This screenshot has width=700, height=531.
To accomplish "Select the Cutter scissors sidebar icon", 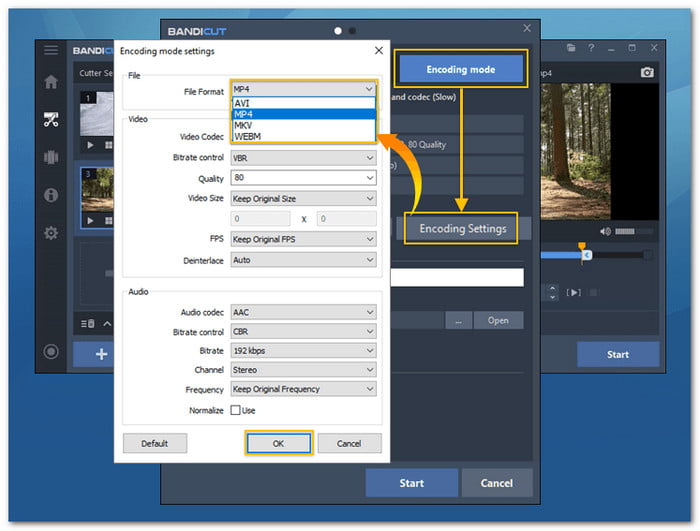I will pyautogui.click(x=51, y=120).
